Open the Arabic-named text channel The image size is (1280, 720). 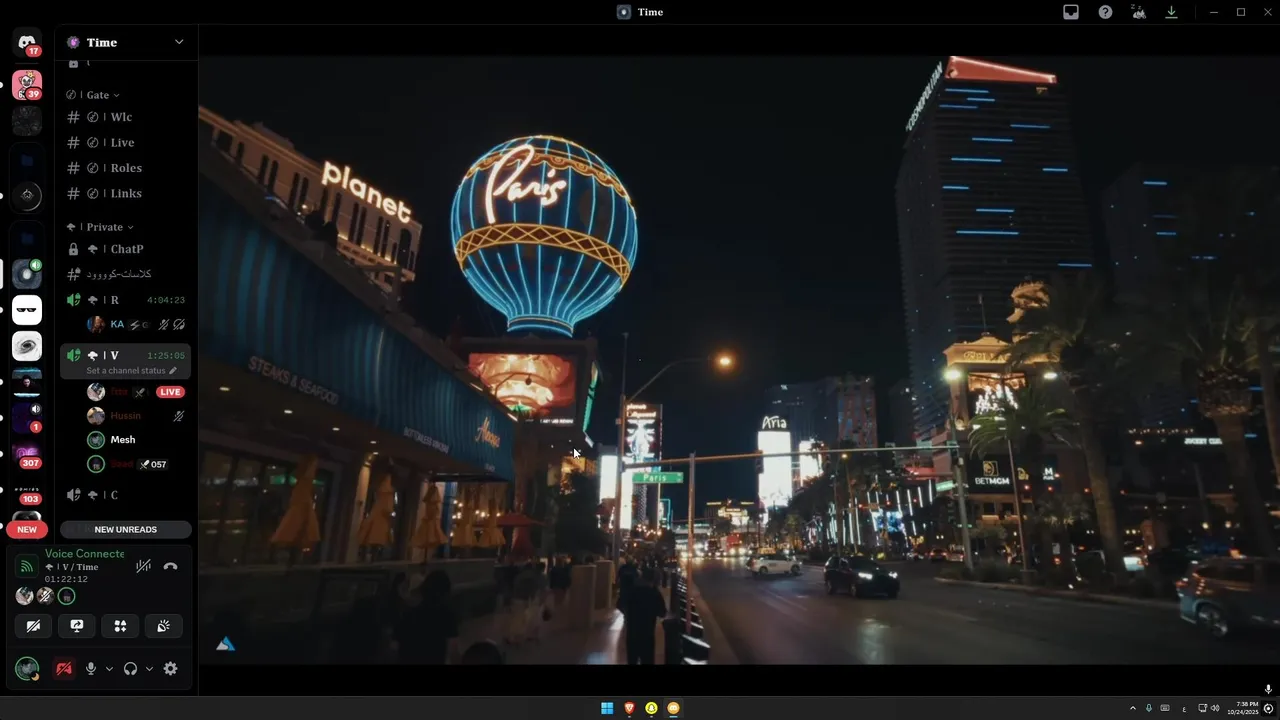tap(125, 274)
